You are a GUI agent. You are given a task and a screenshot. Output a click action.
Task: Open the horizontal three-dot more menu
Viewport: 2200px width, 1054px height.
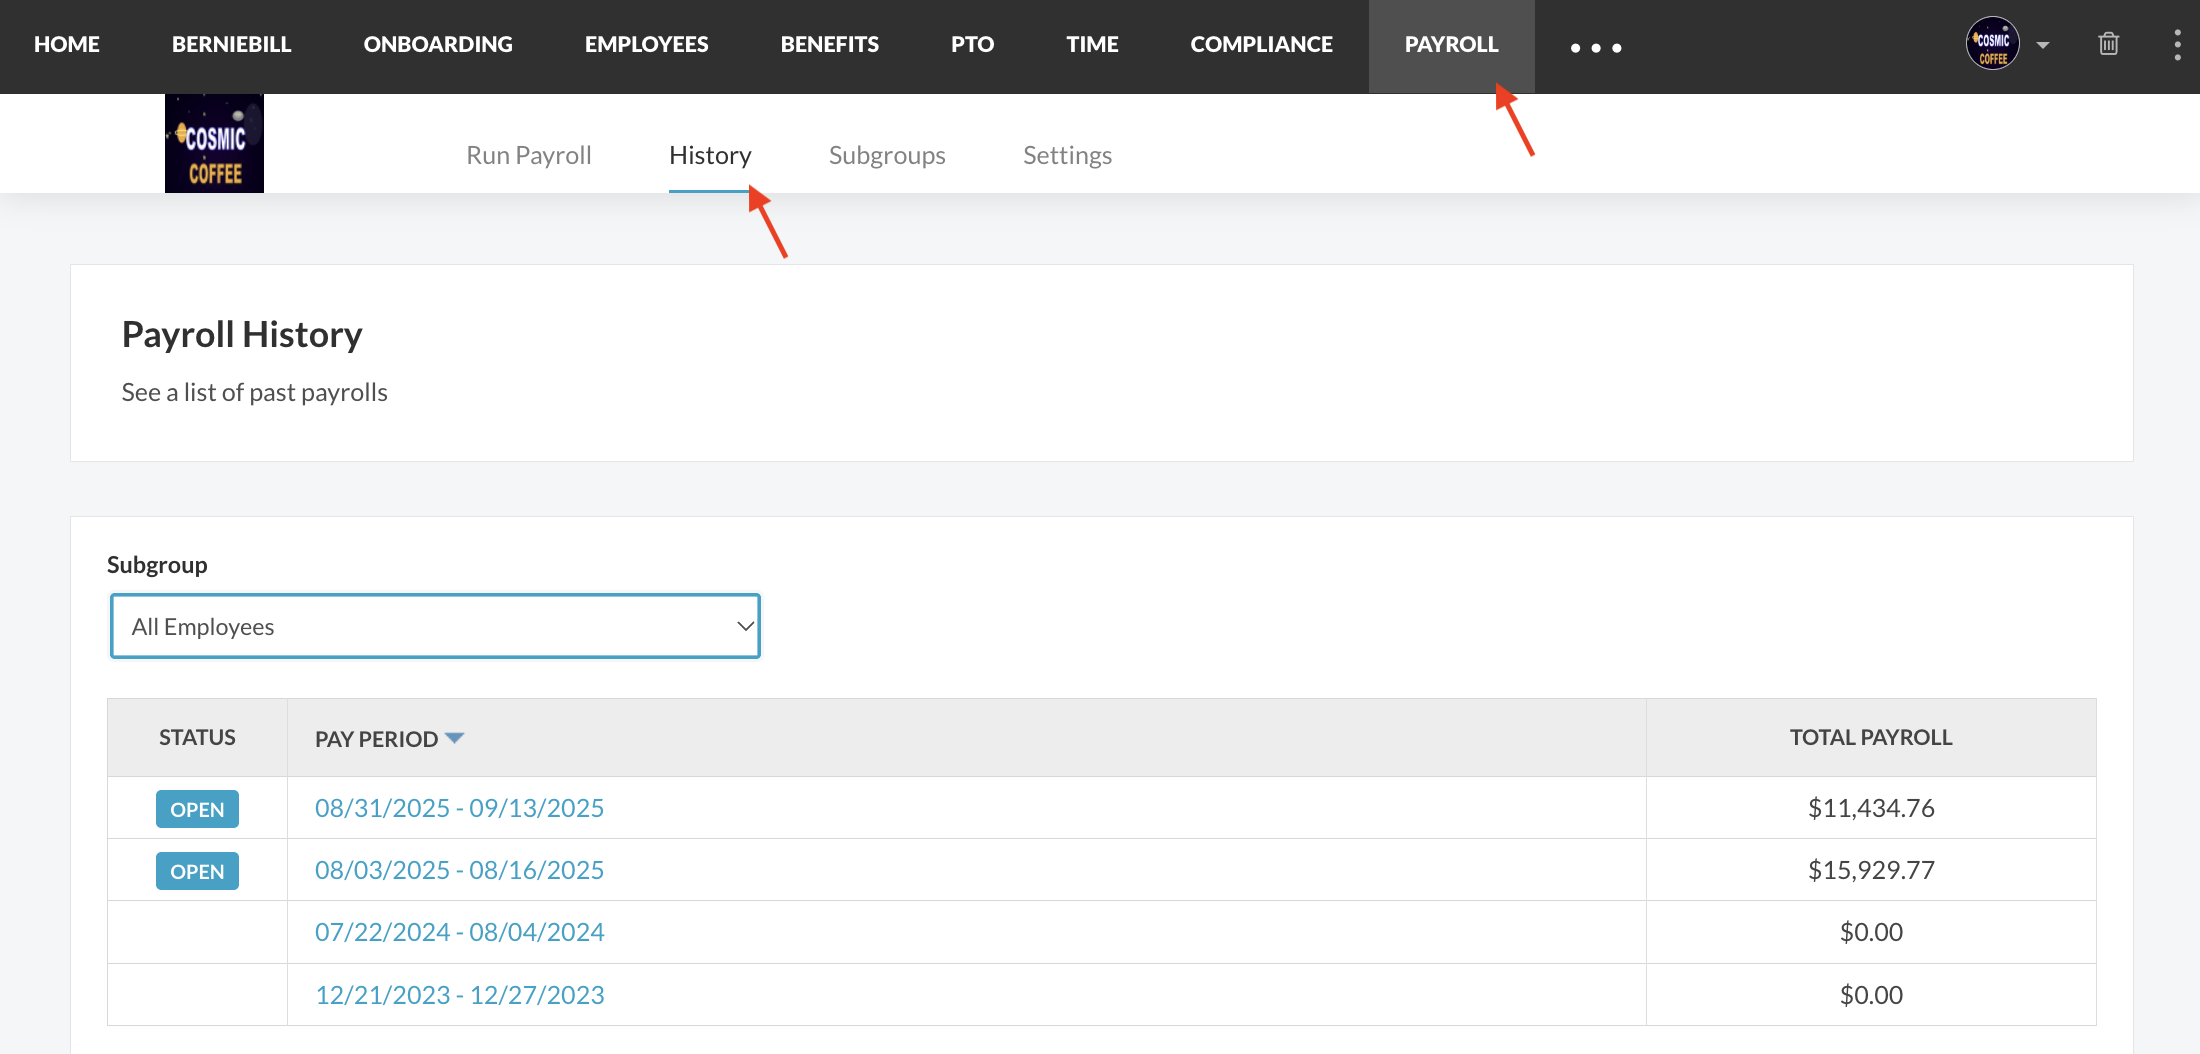click(x=1595, y=47)
